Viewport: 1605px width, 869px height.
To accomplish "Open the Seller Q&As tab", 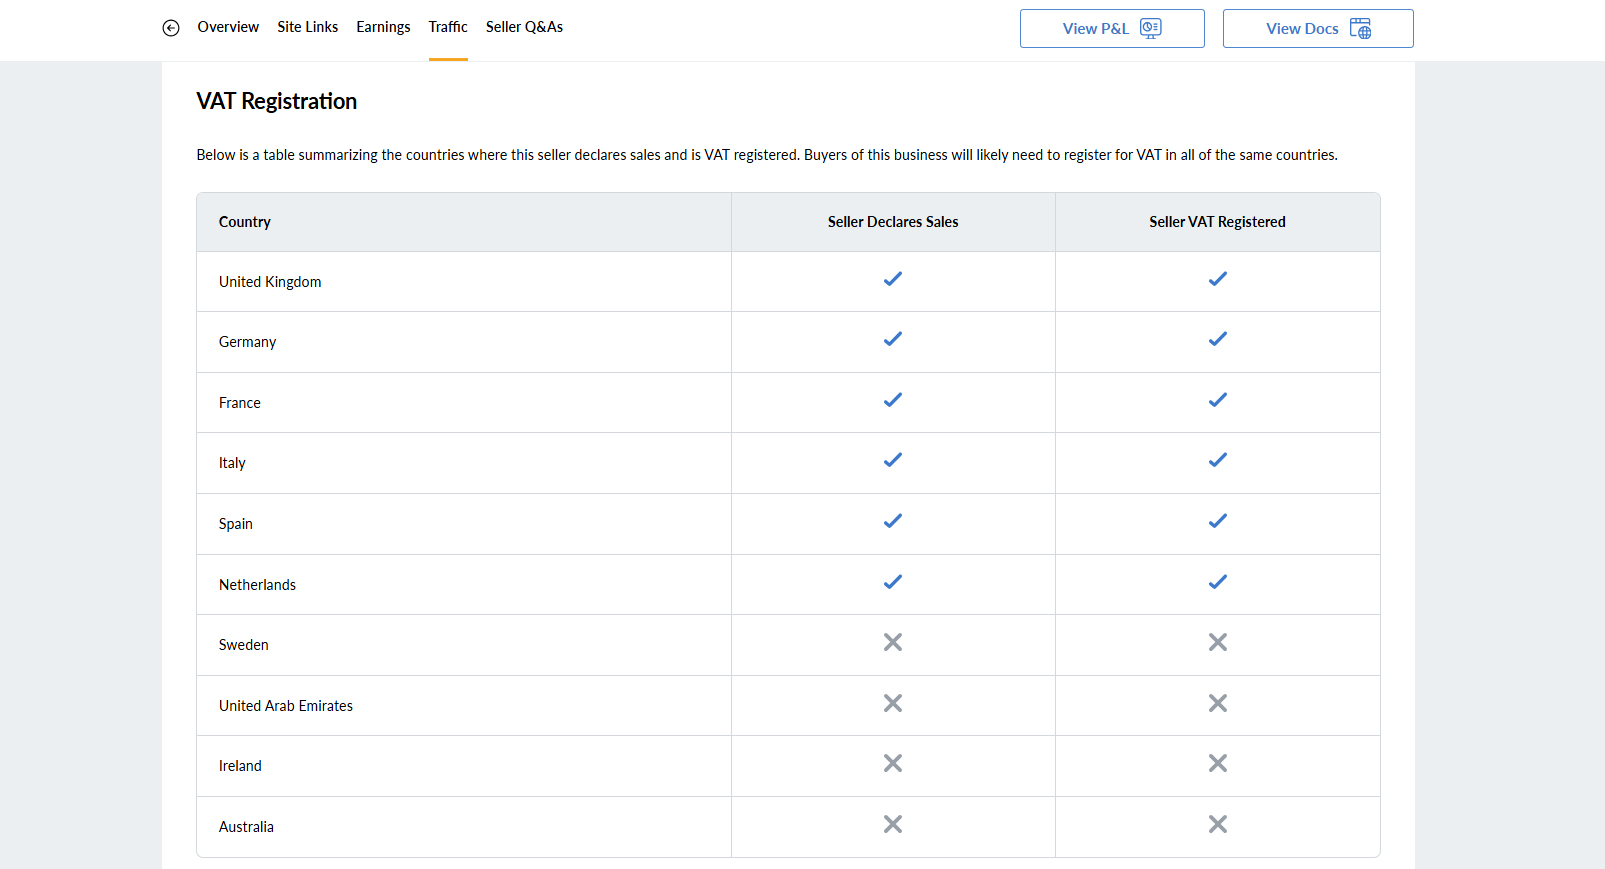I will (524, 27).
